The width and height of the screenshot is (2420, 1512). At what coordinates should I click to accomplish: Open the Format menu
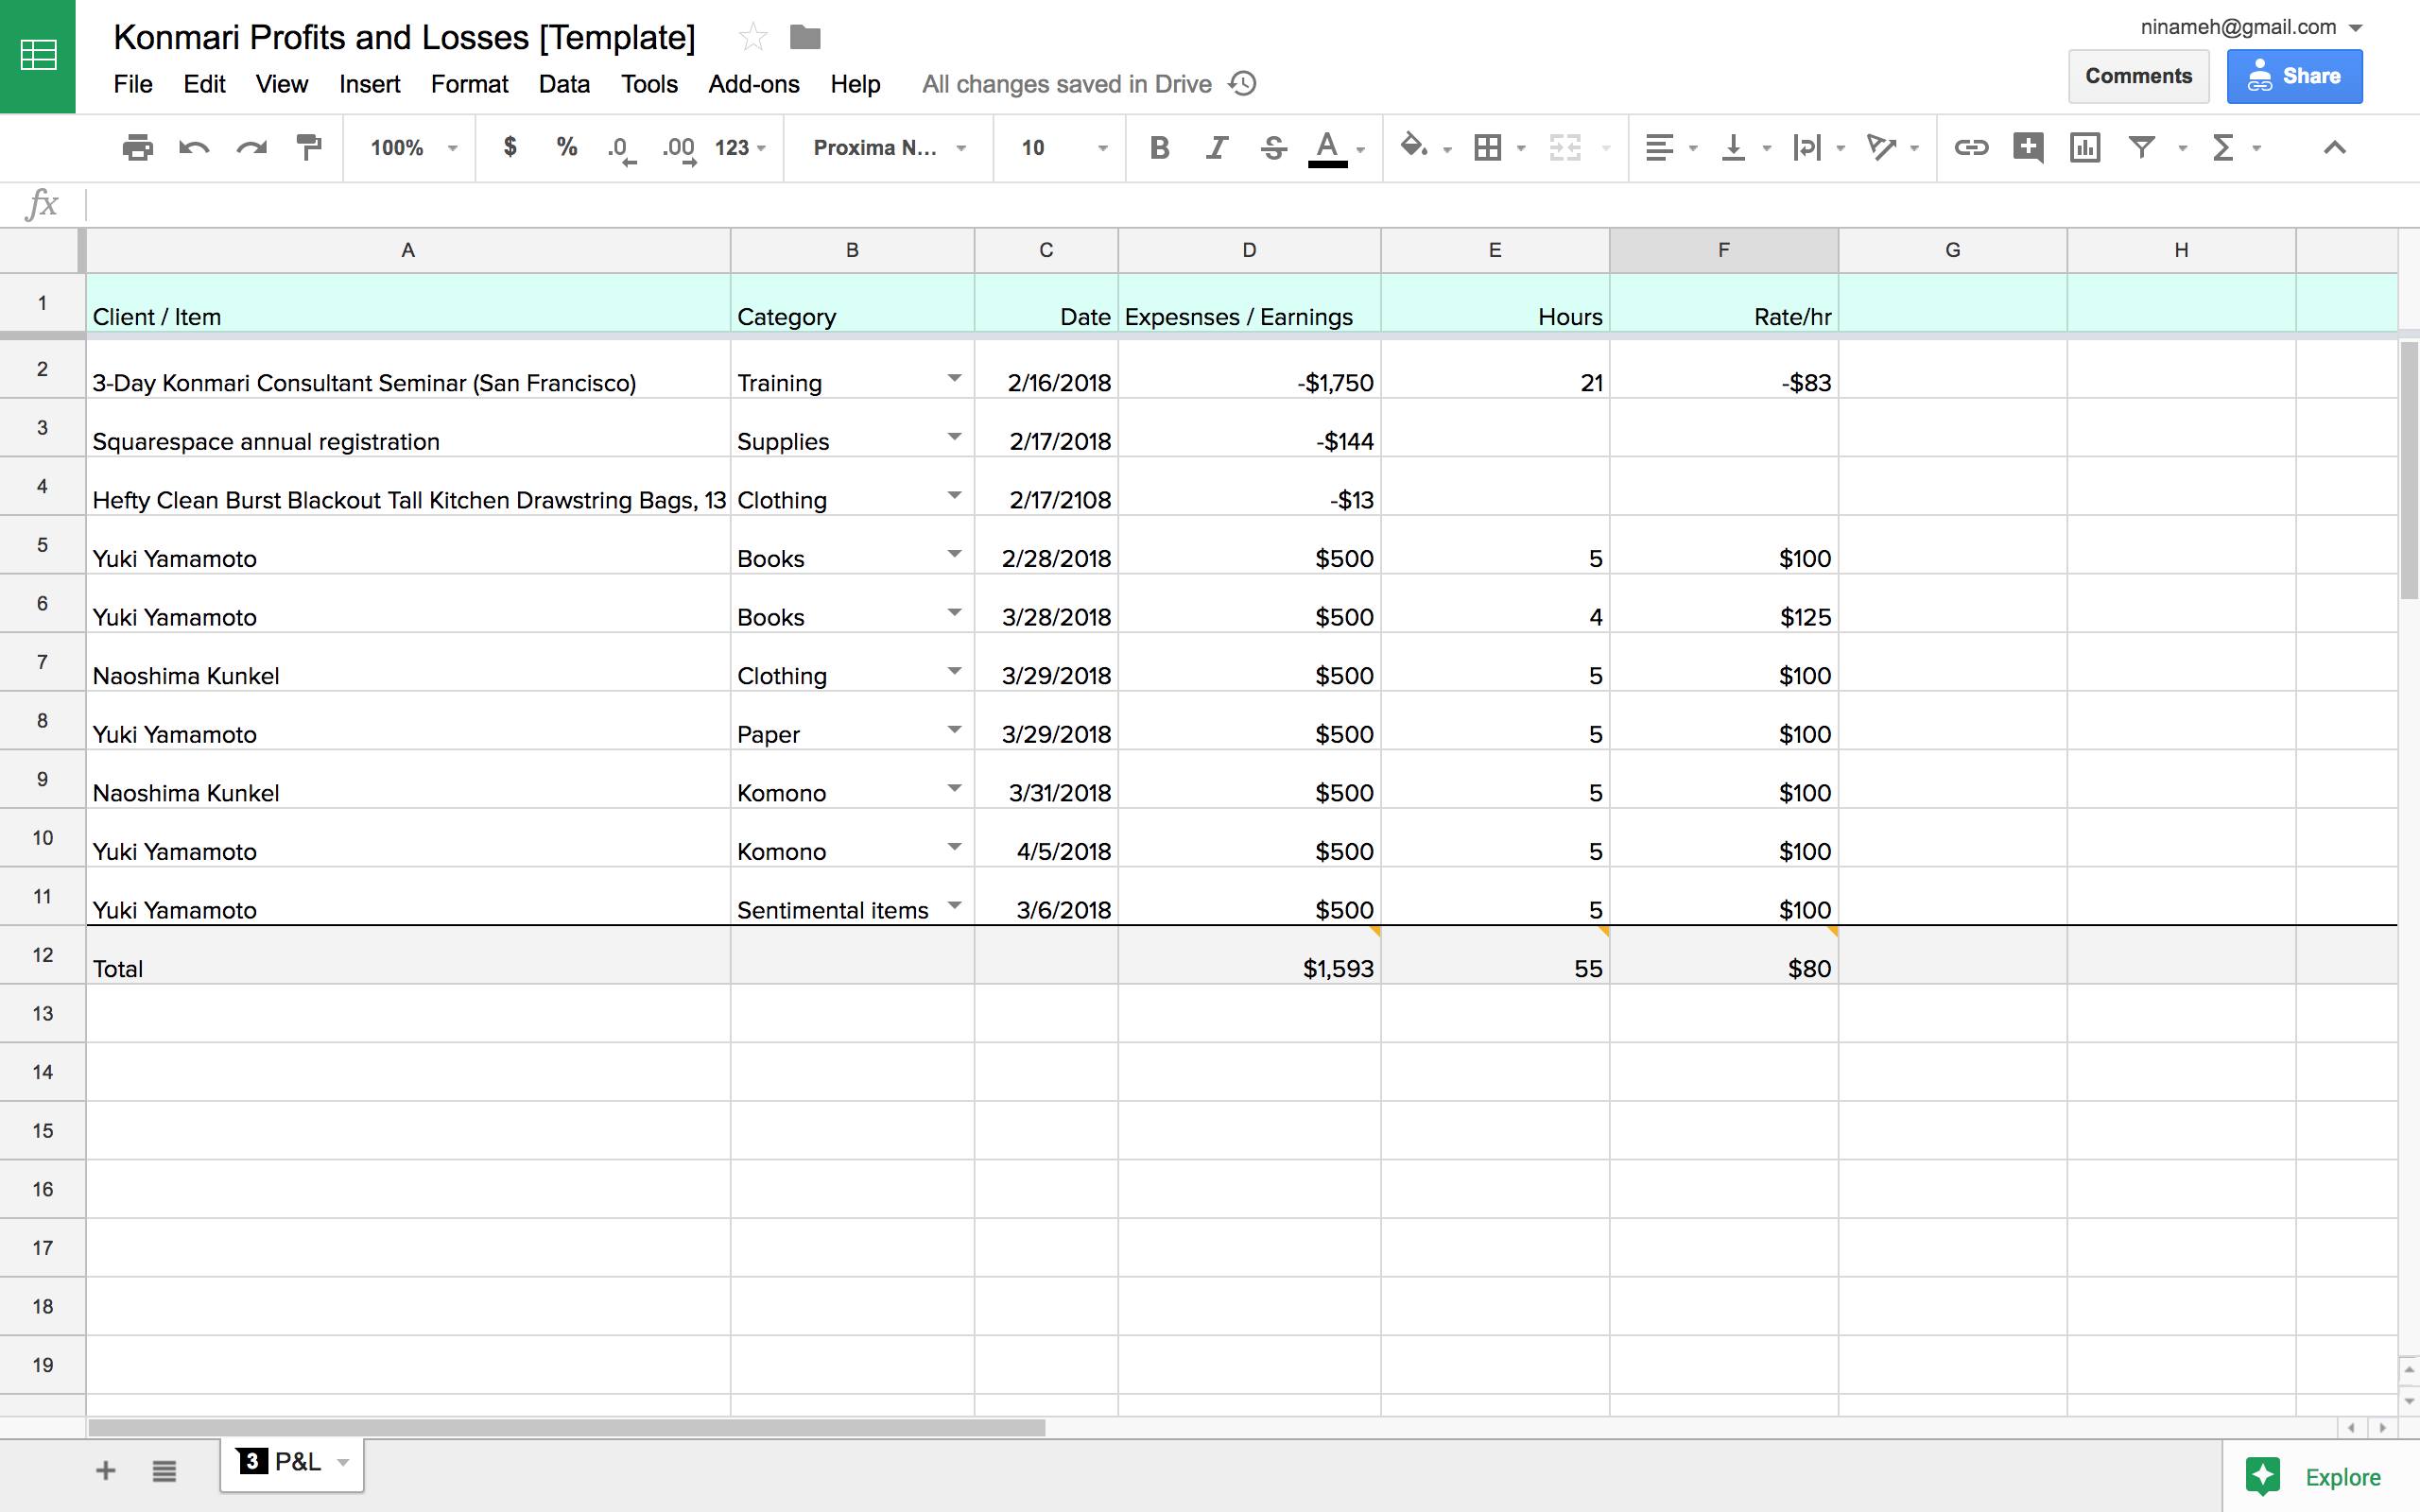[x=469, y=84]
